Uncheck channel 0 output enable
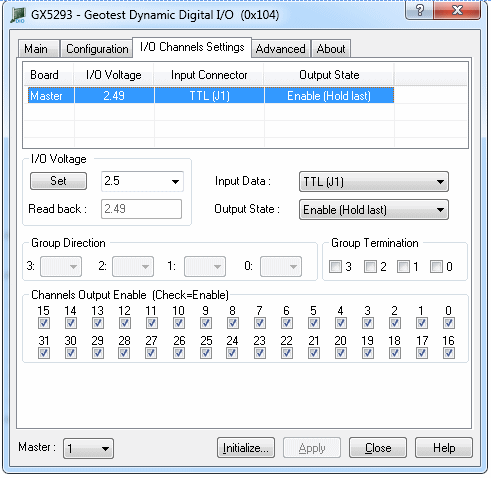The image size is (491, 478). (449, 323)
